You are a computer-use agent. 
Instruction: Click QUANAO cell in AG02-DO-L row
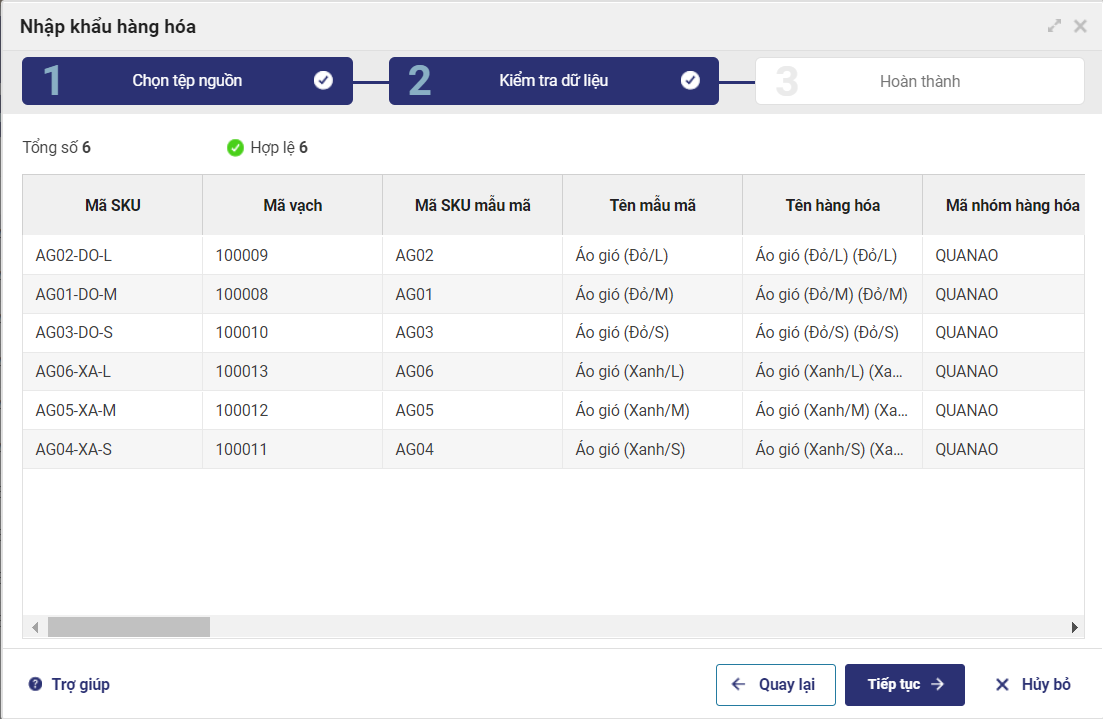[x=1004, y=255]
